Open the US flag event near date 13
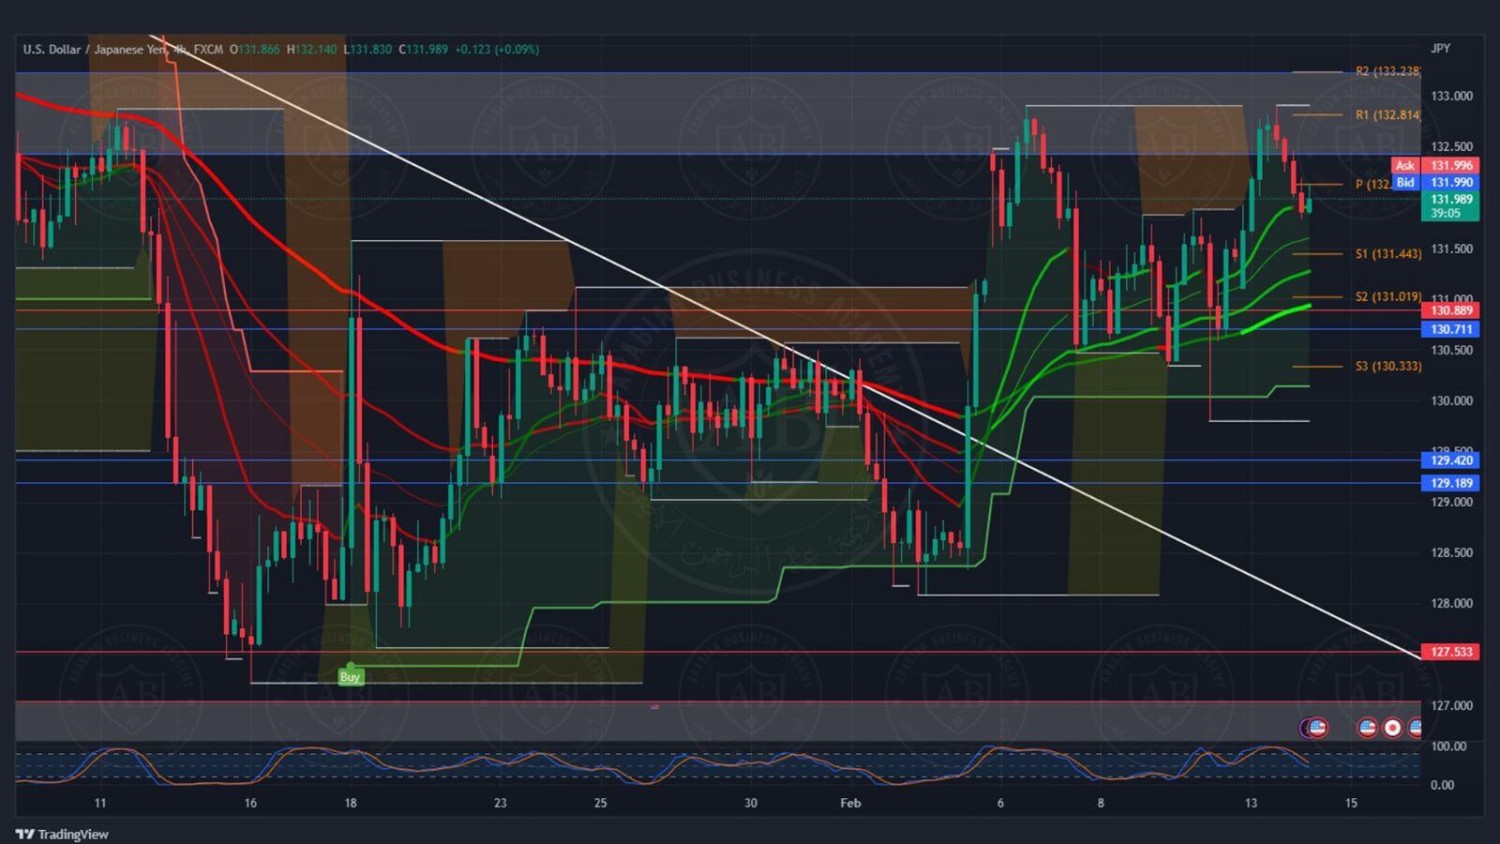The height and width of the screenshot is (844, 1500). point(1316,728)
